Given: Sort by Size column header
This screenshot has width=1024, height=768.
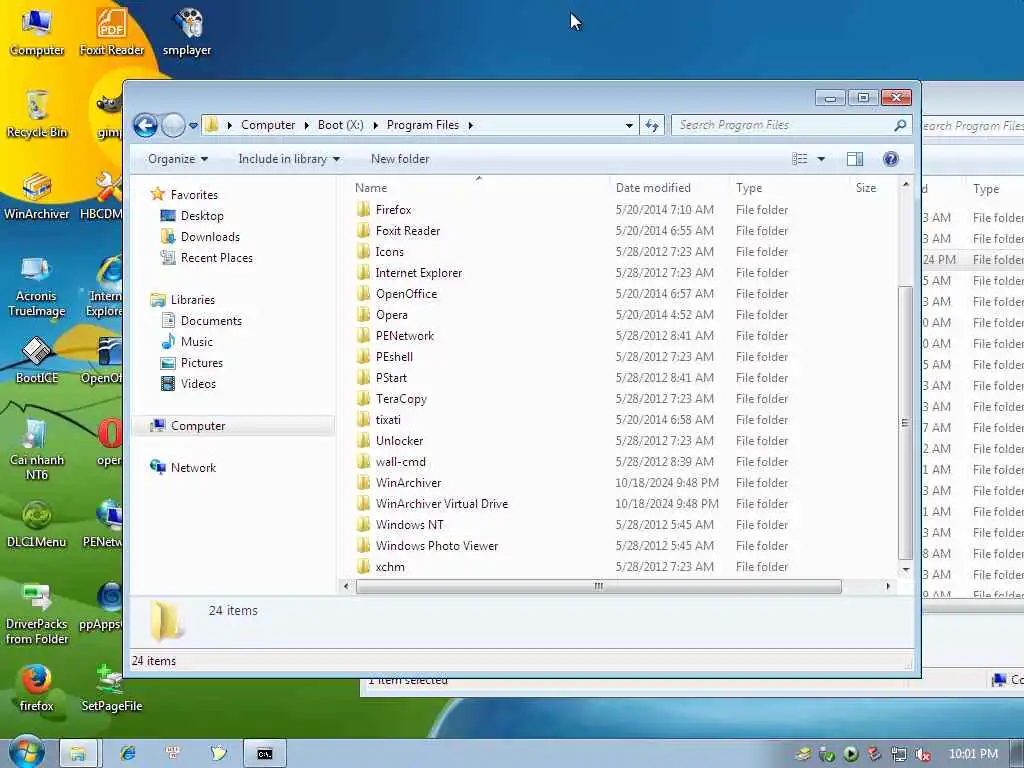Looking at the screenshot, I should point(874,187).
